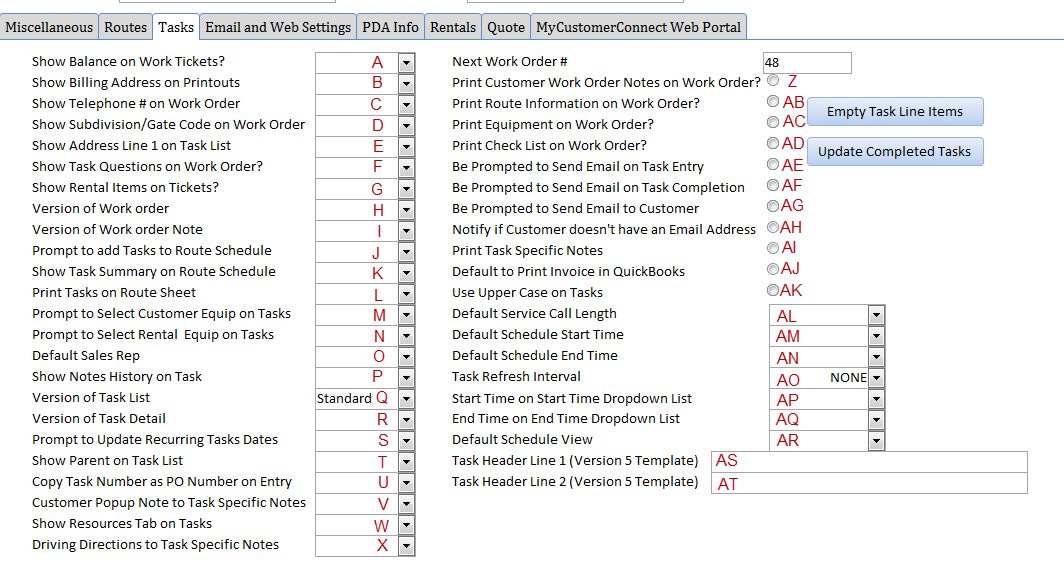Open the Default Schedule View dropdown
This screenshot has width=1064, height=579.
point(877,442)
